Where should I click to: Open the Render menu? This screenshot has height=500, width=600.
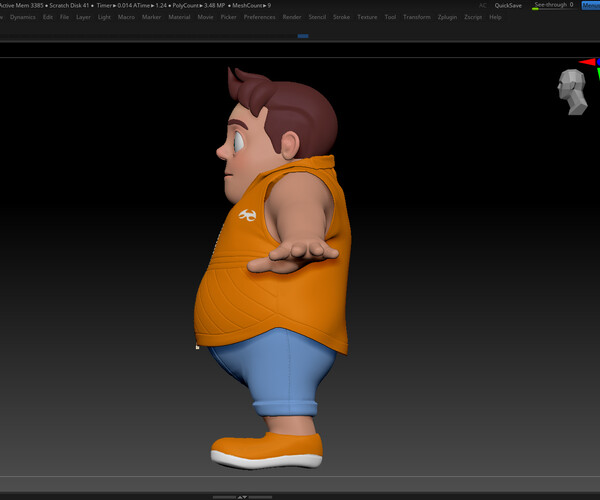pyautogui.click(x=292, y=17)
